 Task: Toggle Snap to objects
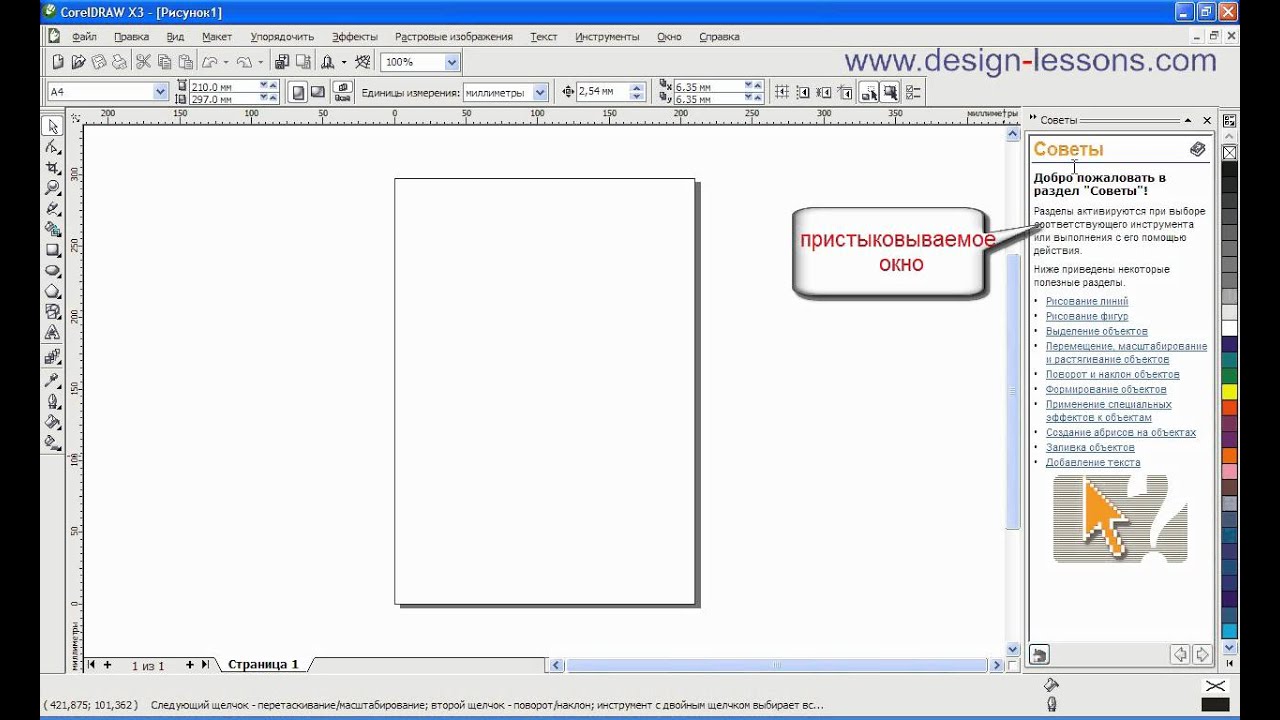(825, 92)
